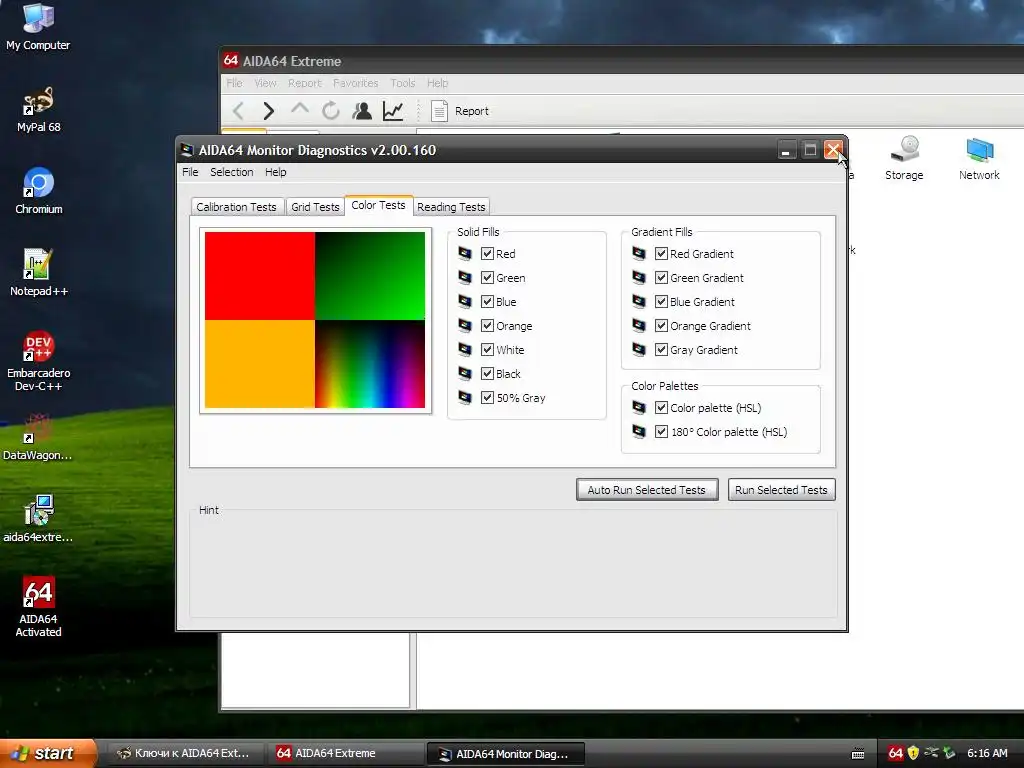
Task: Open the Chromium desktop shortcut
Action: pos(39,191)
